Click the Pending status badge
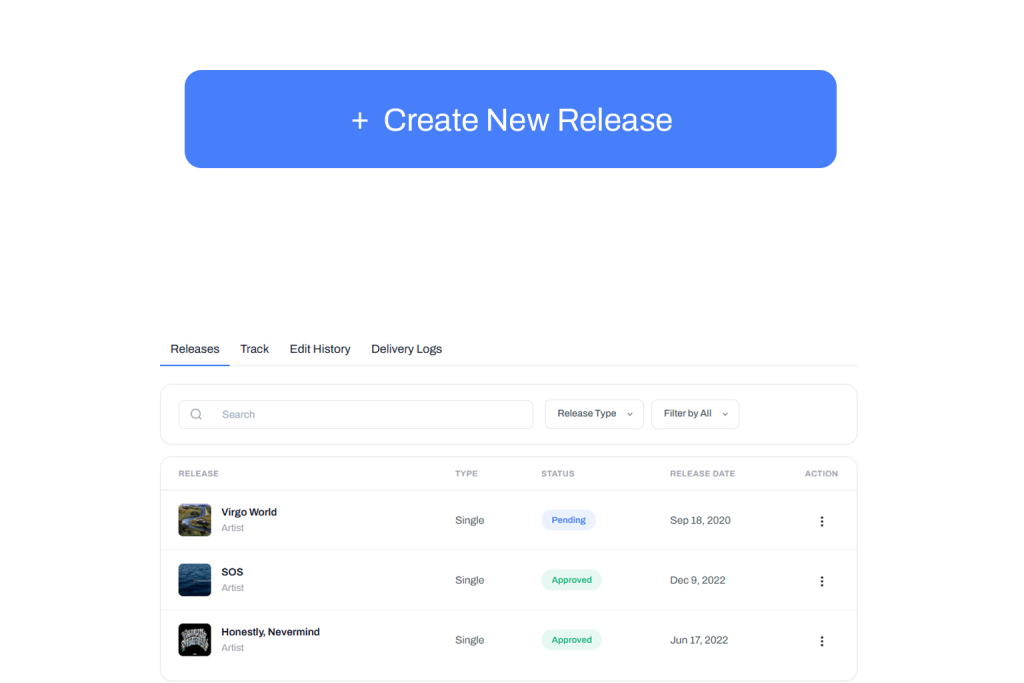 [568, 520]
